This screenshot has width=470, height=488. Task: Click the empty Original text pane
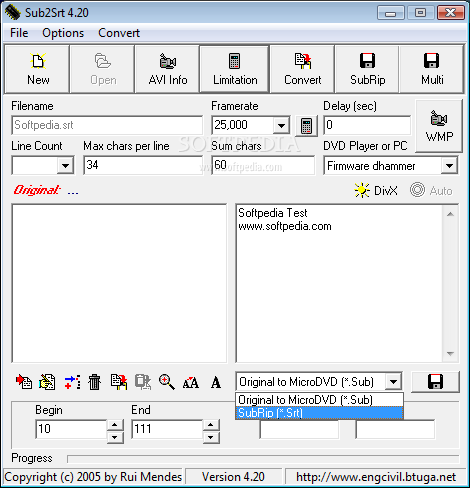tap(119, 283)
